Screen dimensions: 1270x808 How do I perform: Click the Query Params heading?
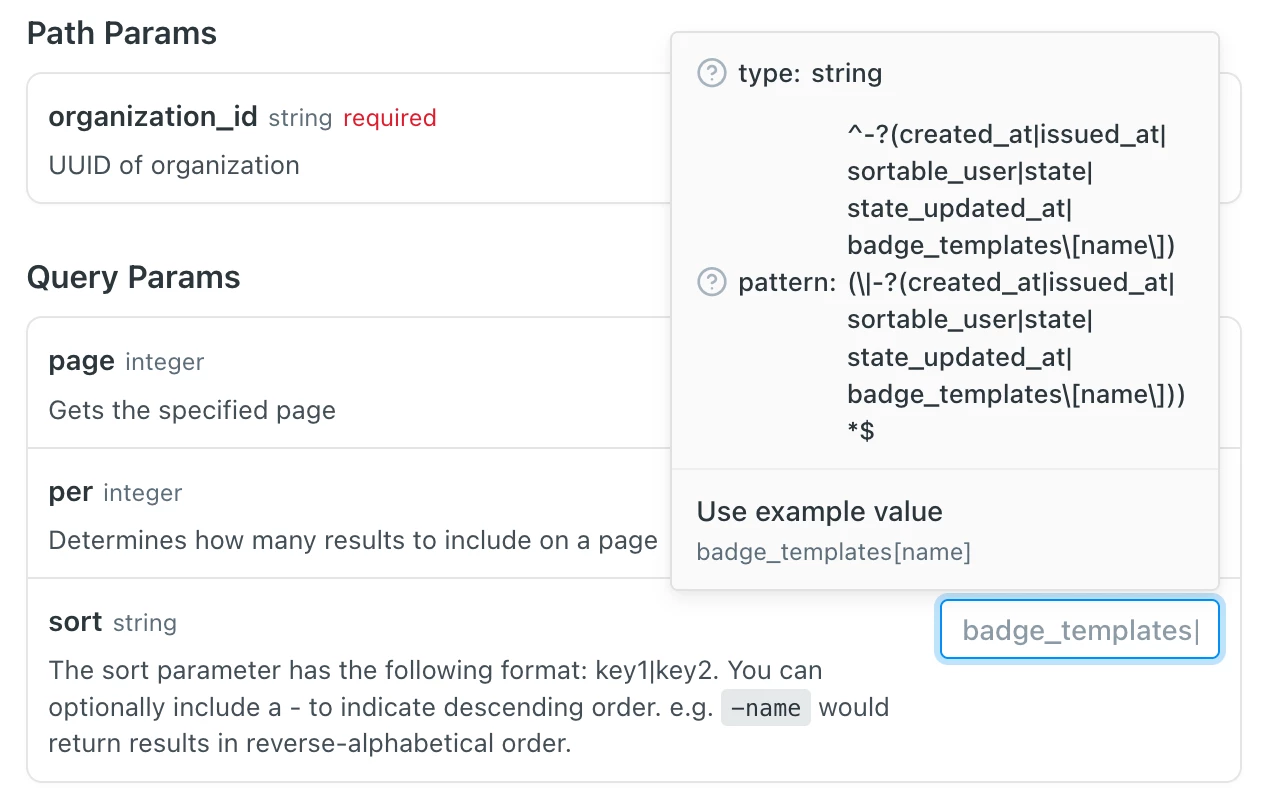[x=133, y=277]
